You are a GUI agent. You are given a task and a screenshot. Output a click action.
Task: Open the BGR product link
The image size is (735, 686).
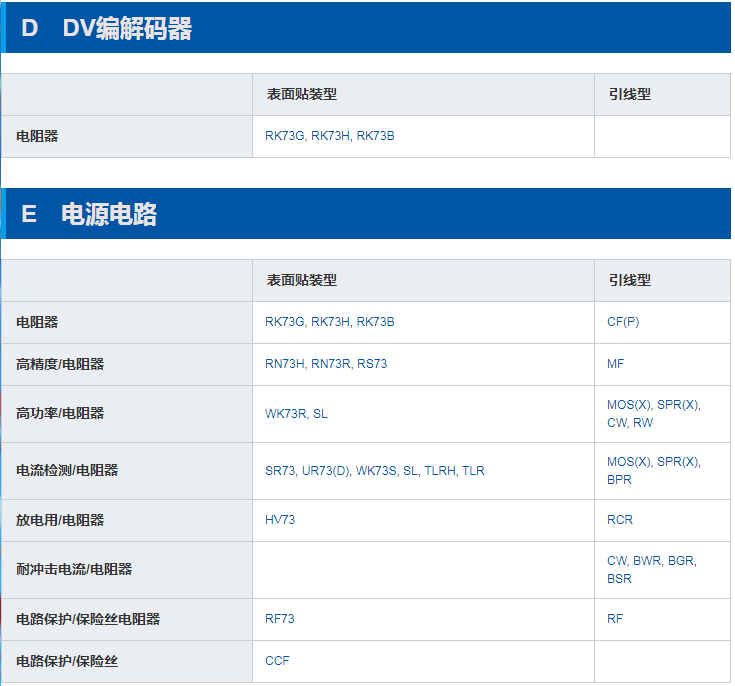pos(682,561)
